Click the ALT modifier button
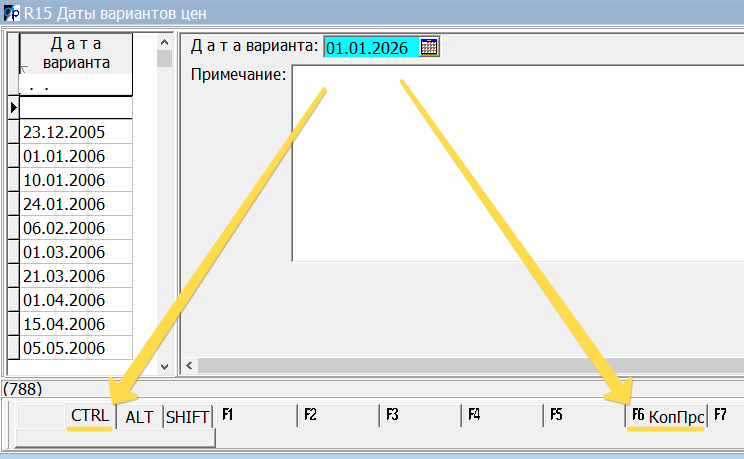Screen dimensions: 744x459 point(139,417)
